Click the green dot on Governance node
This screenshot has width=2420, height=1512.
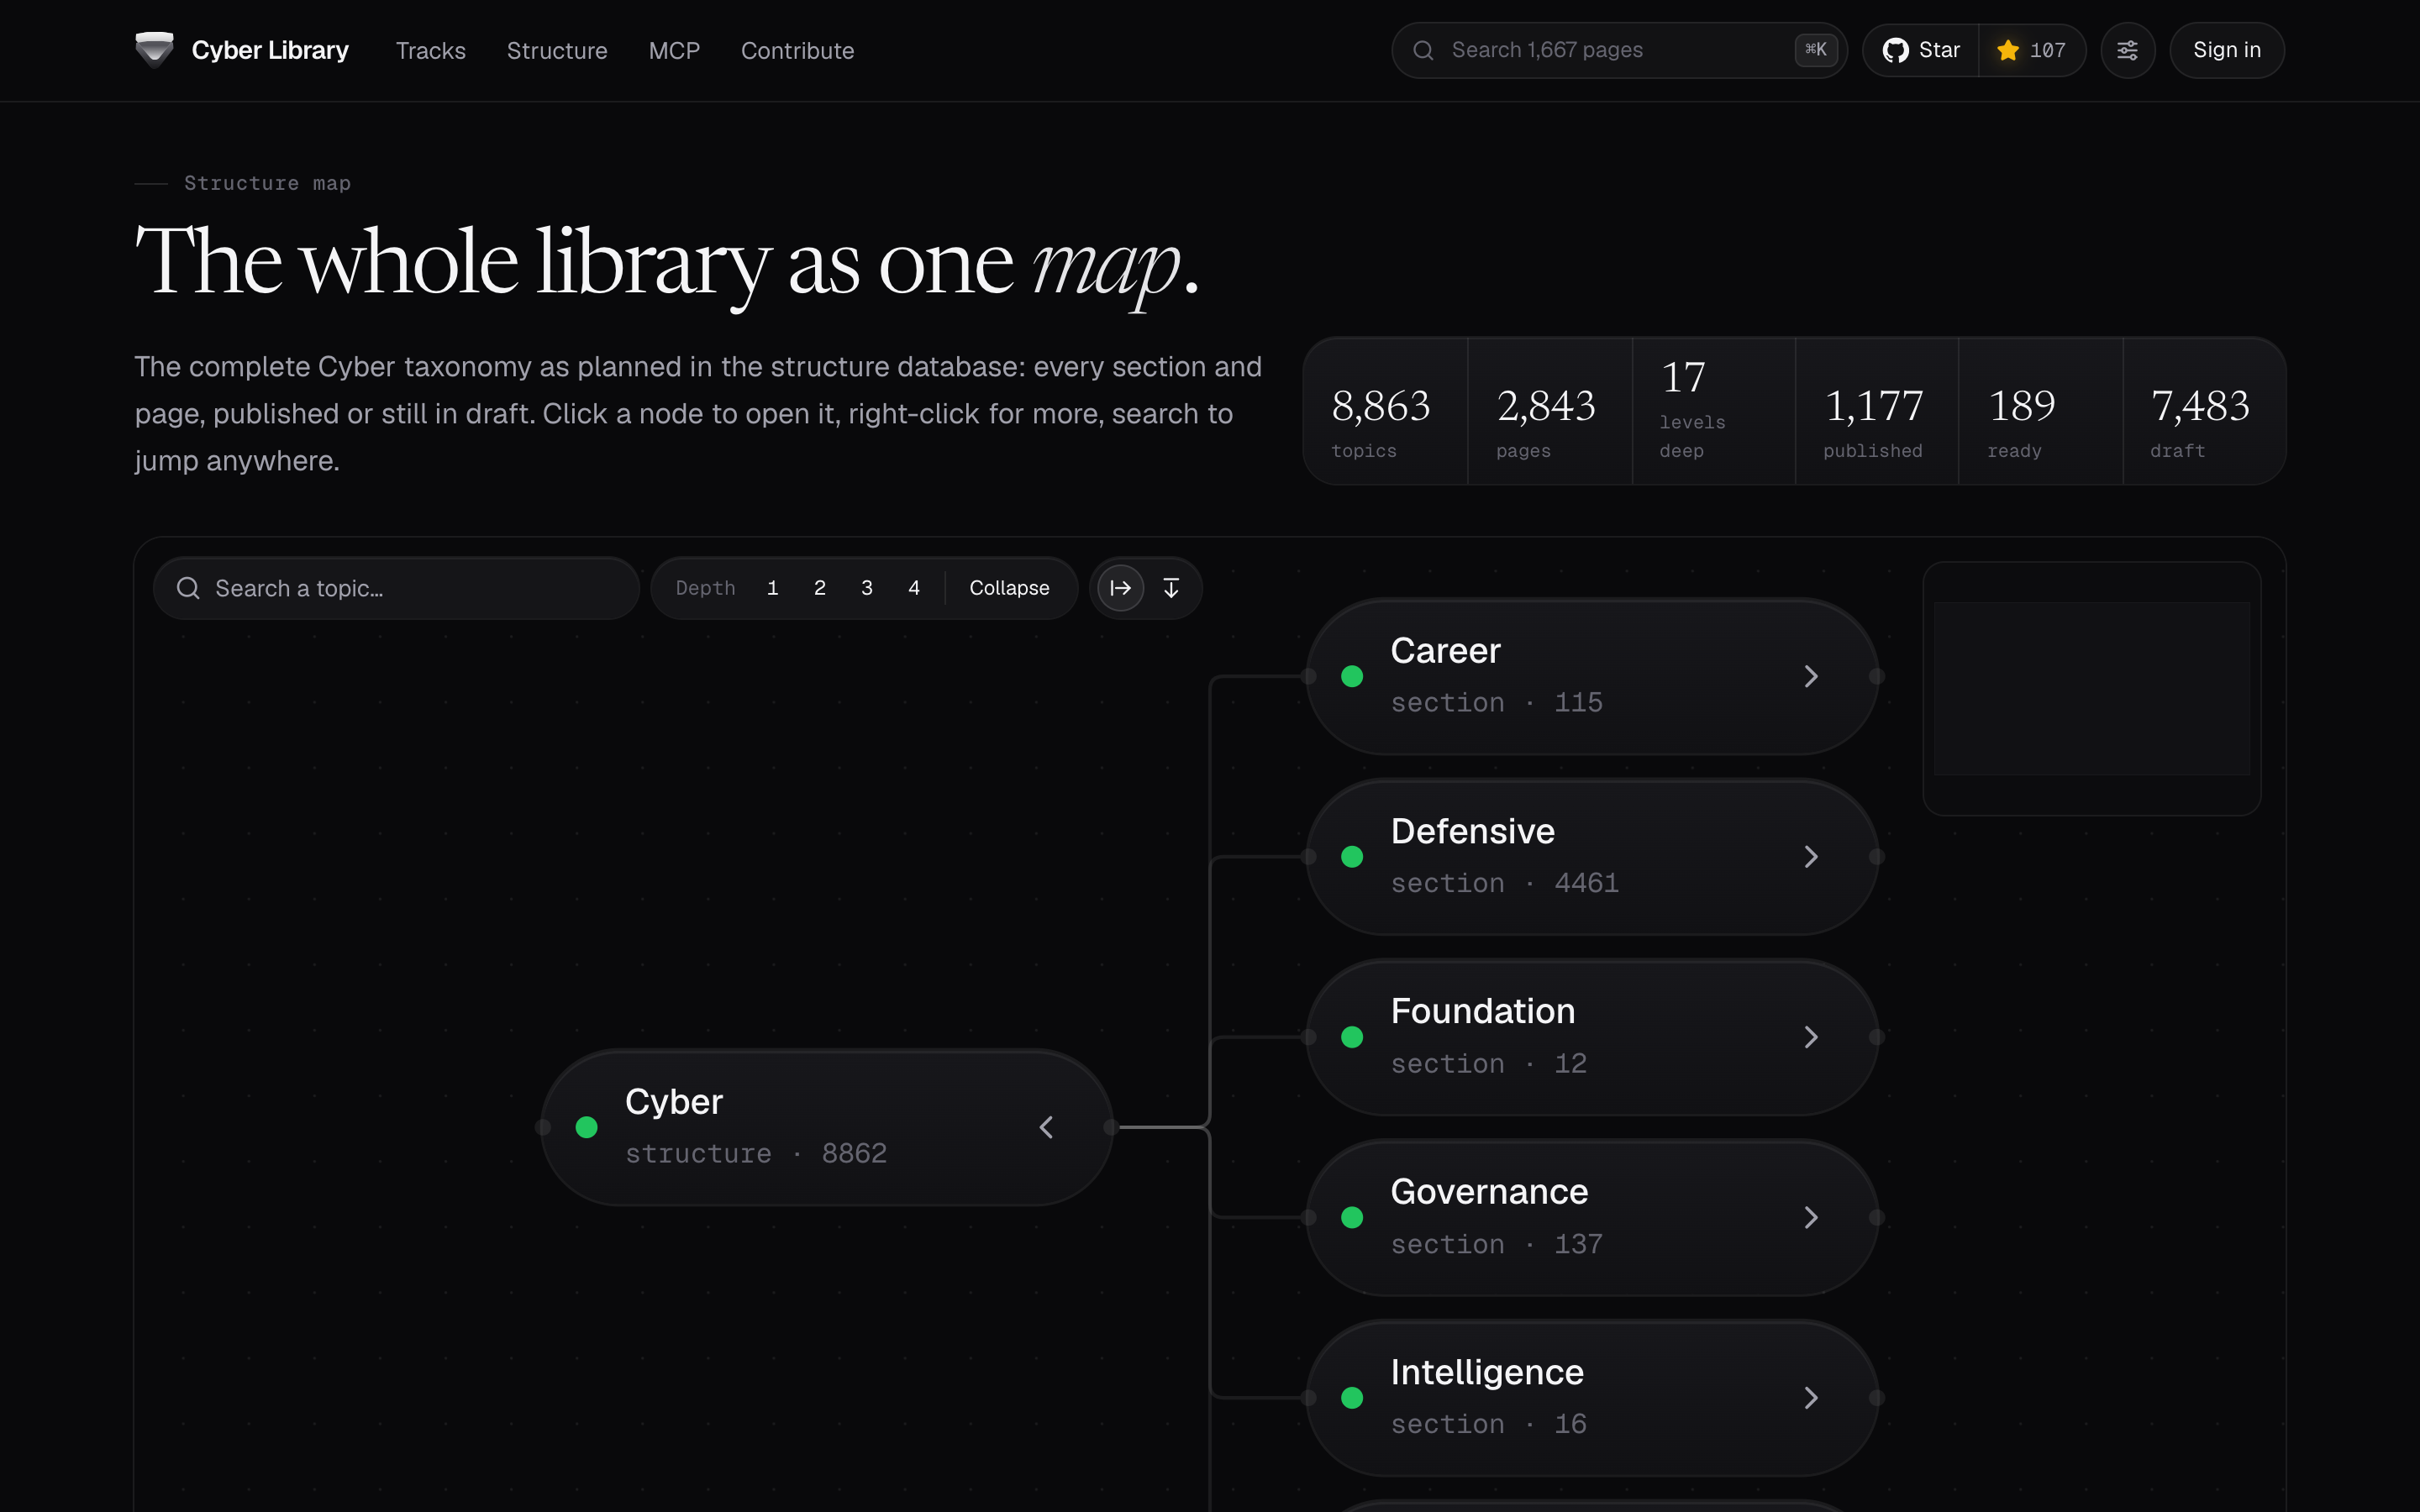pyautogui.click(x=1352, y=1217)
